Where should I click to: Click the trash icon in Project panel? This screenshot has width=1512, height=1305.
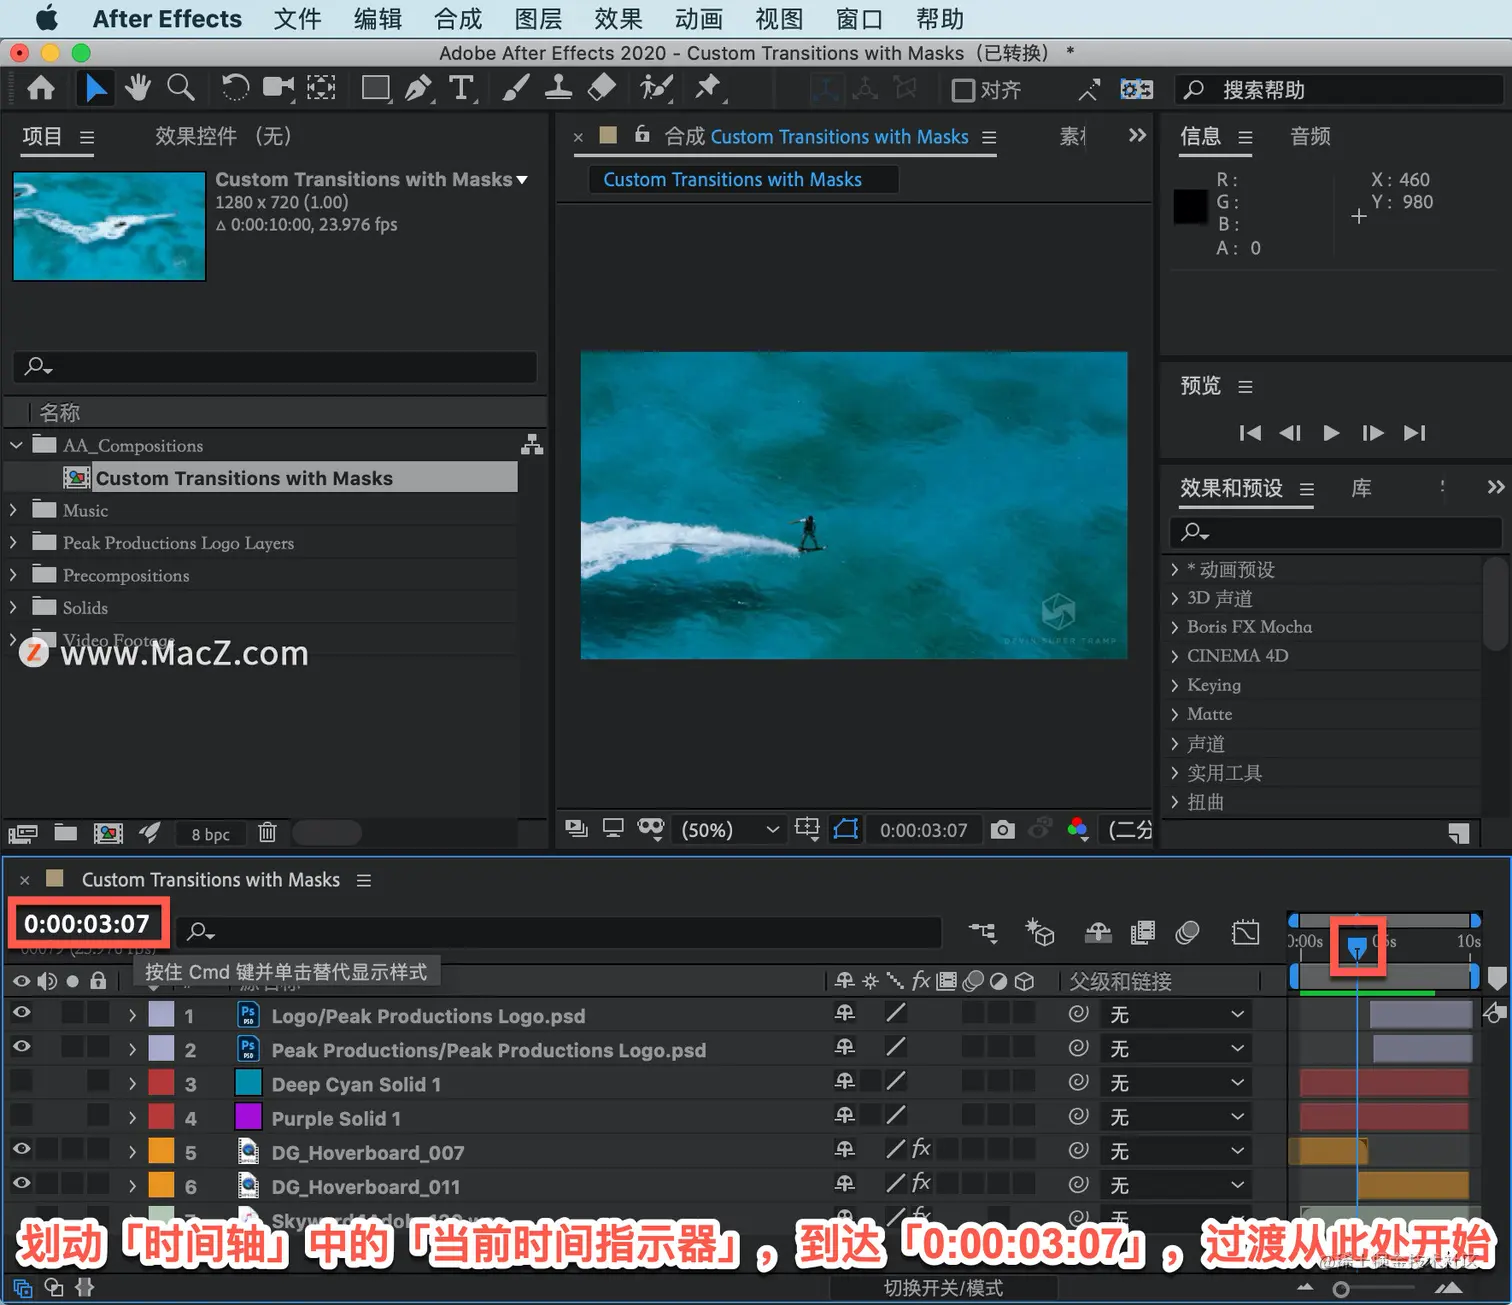(x=267, y=832)
